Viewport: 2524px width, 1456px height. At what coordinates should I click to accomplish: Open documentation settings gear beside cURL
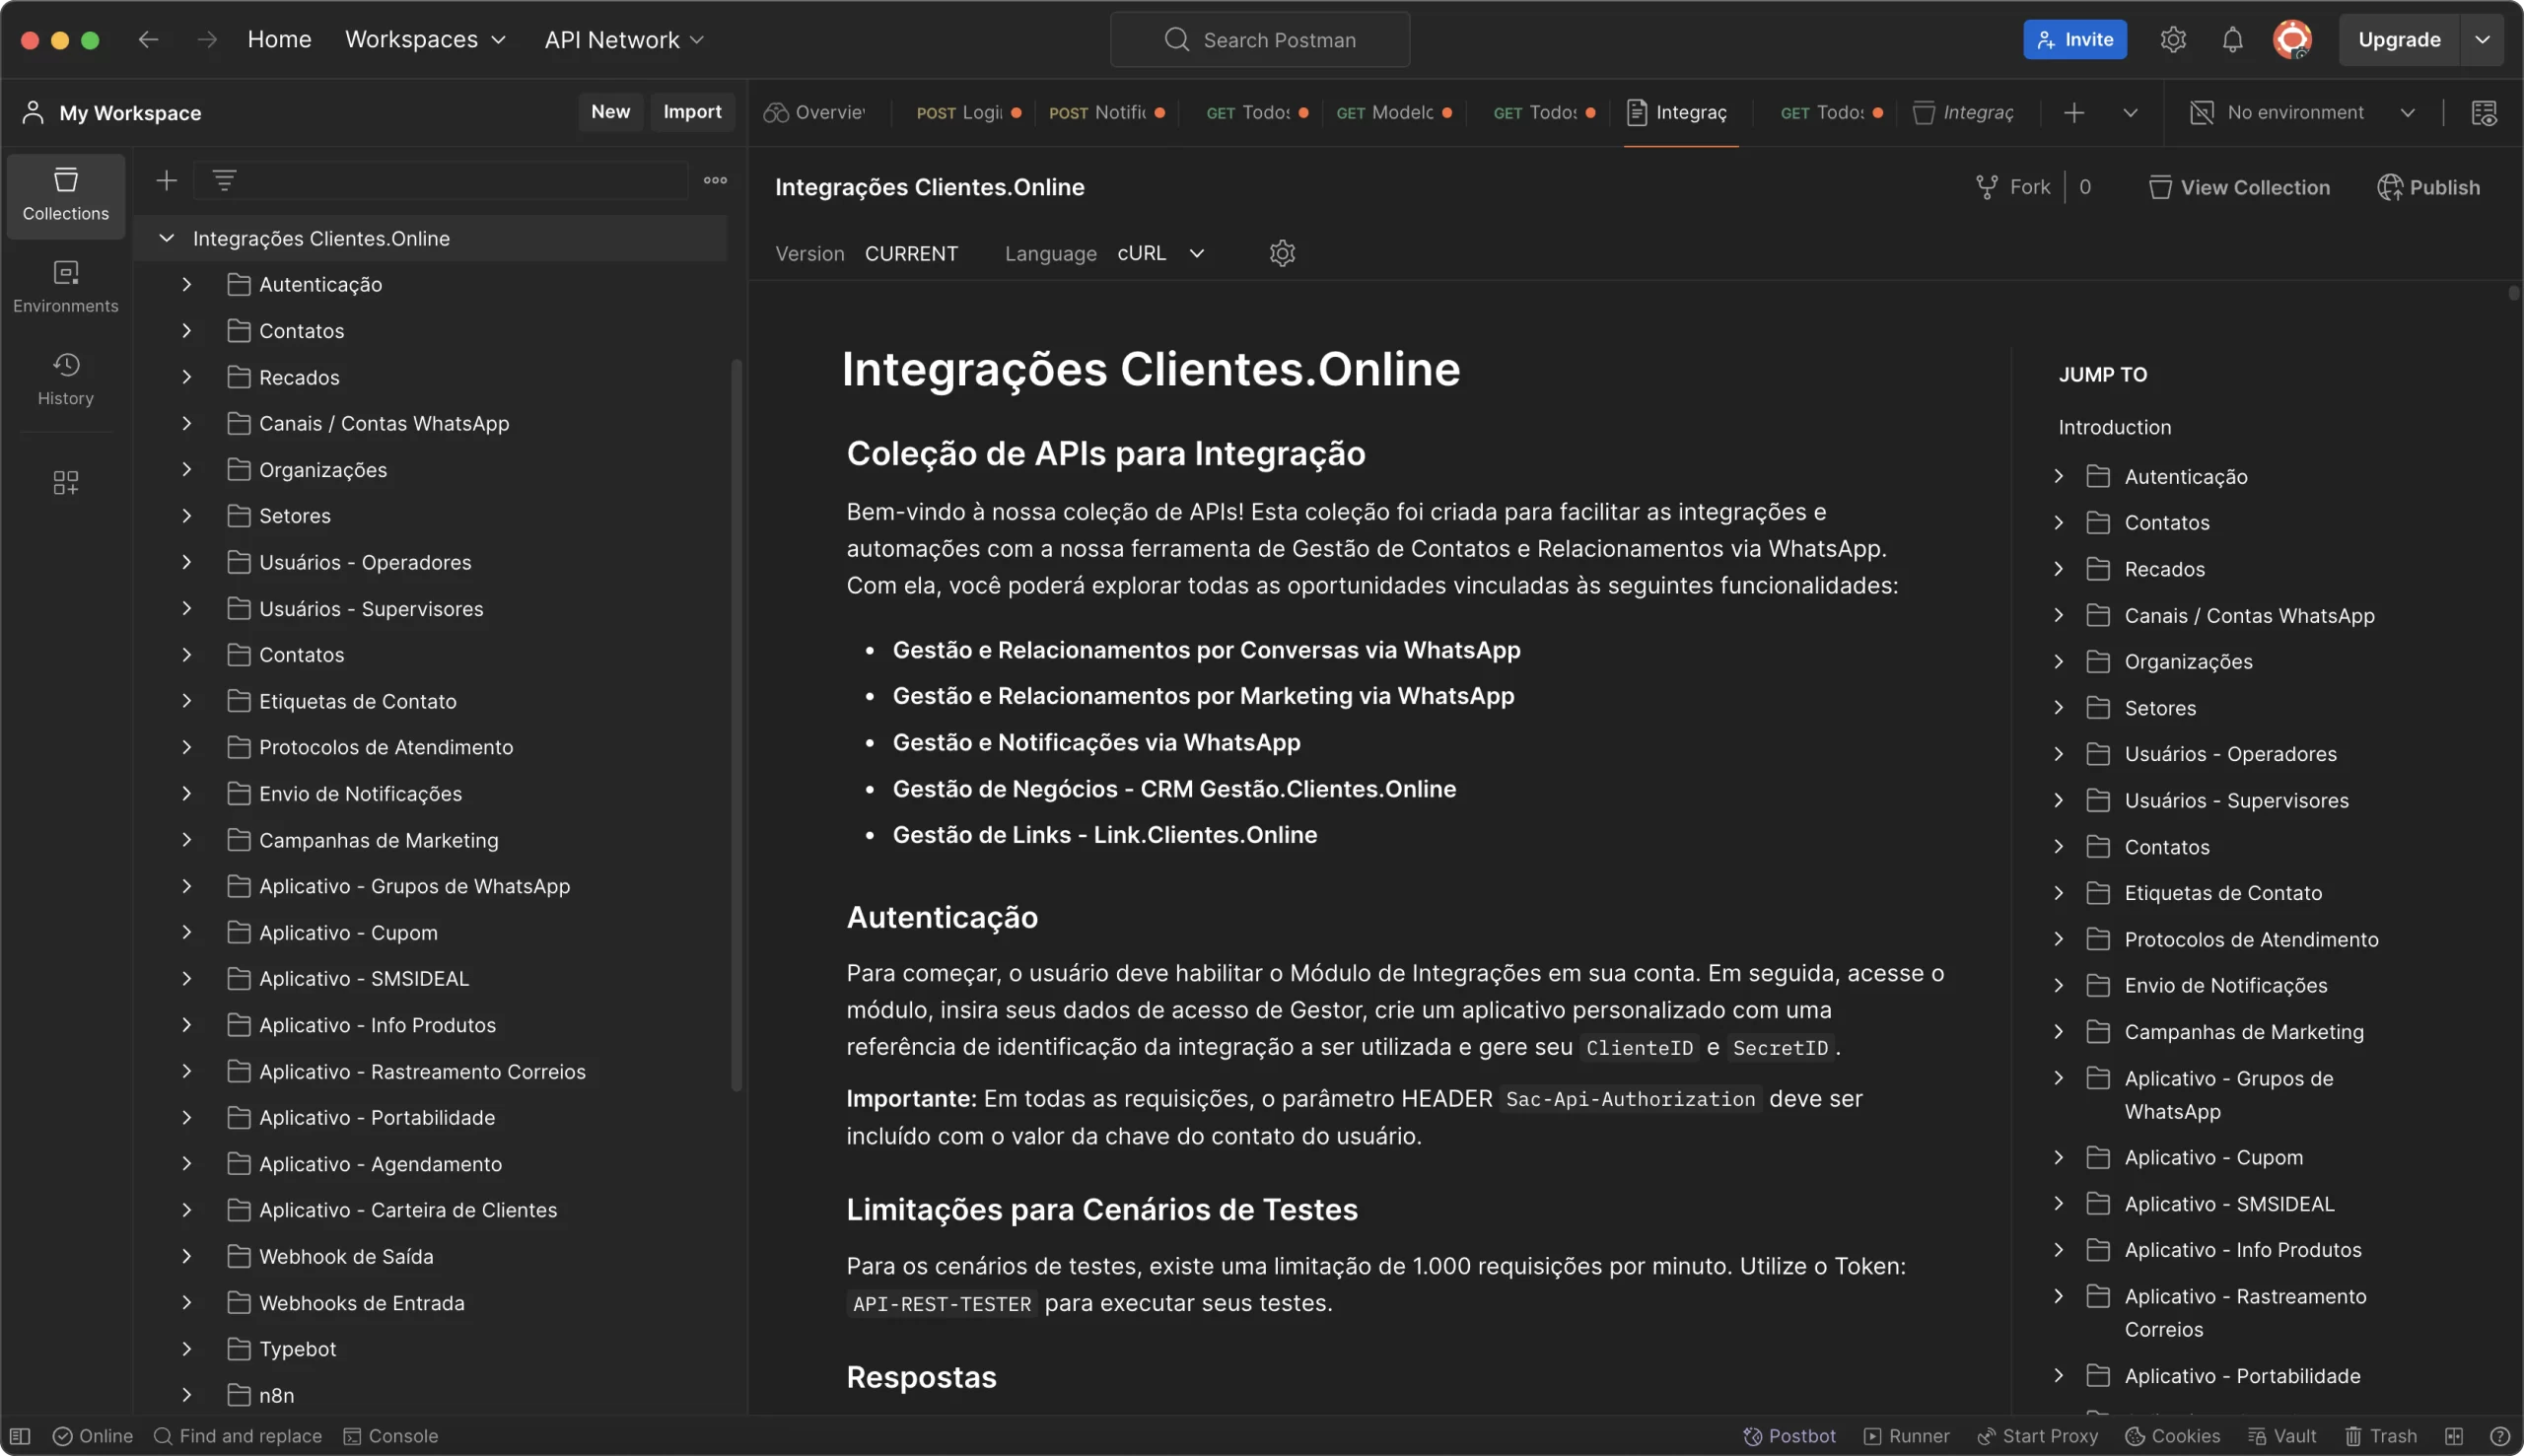tap(1282, 253)
